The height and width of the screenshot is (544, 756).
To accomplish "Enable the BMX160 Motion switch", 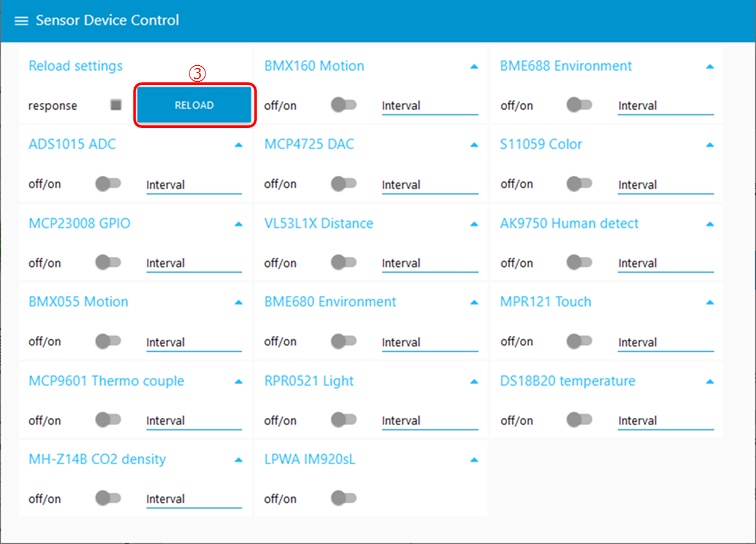I will point(344,105).
